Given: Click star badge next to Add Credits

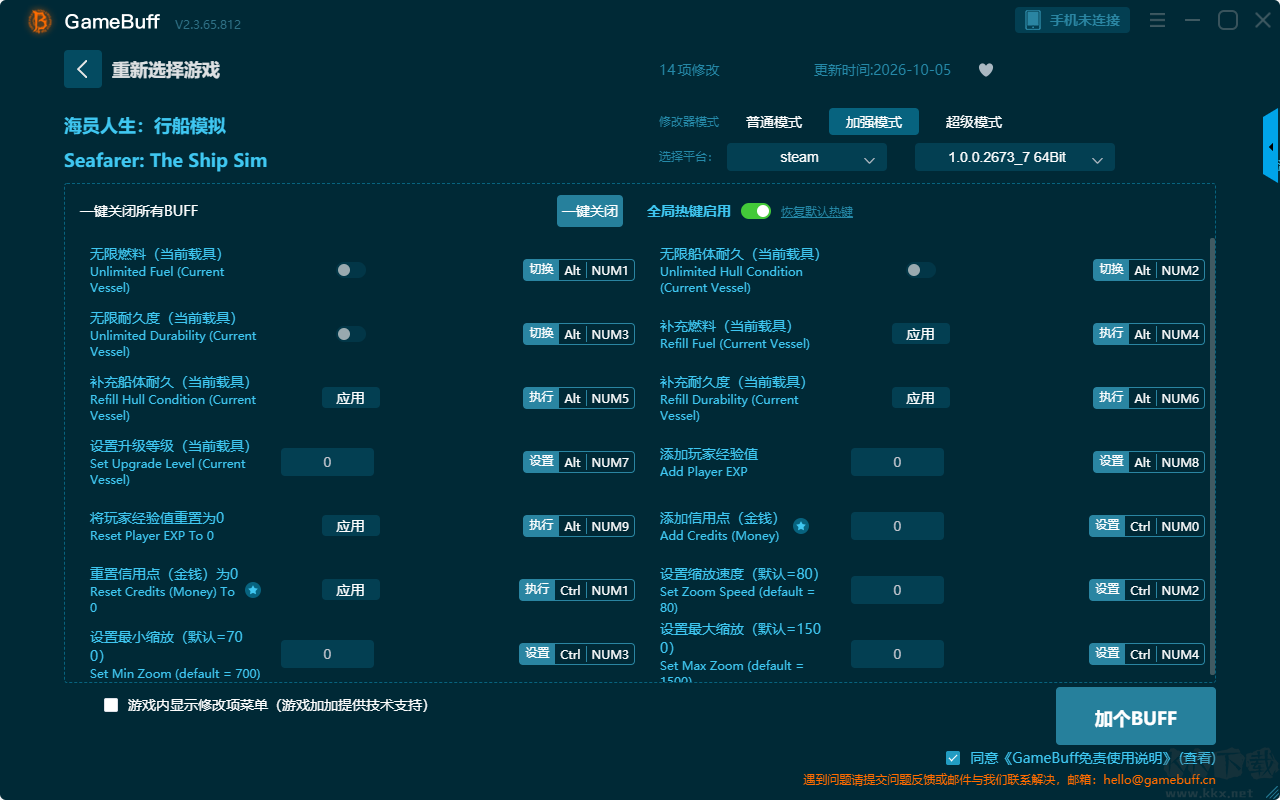Looking at the screenshot, I should [x=801, y=526].
